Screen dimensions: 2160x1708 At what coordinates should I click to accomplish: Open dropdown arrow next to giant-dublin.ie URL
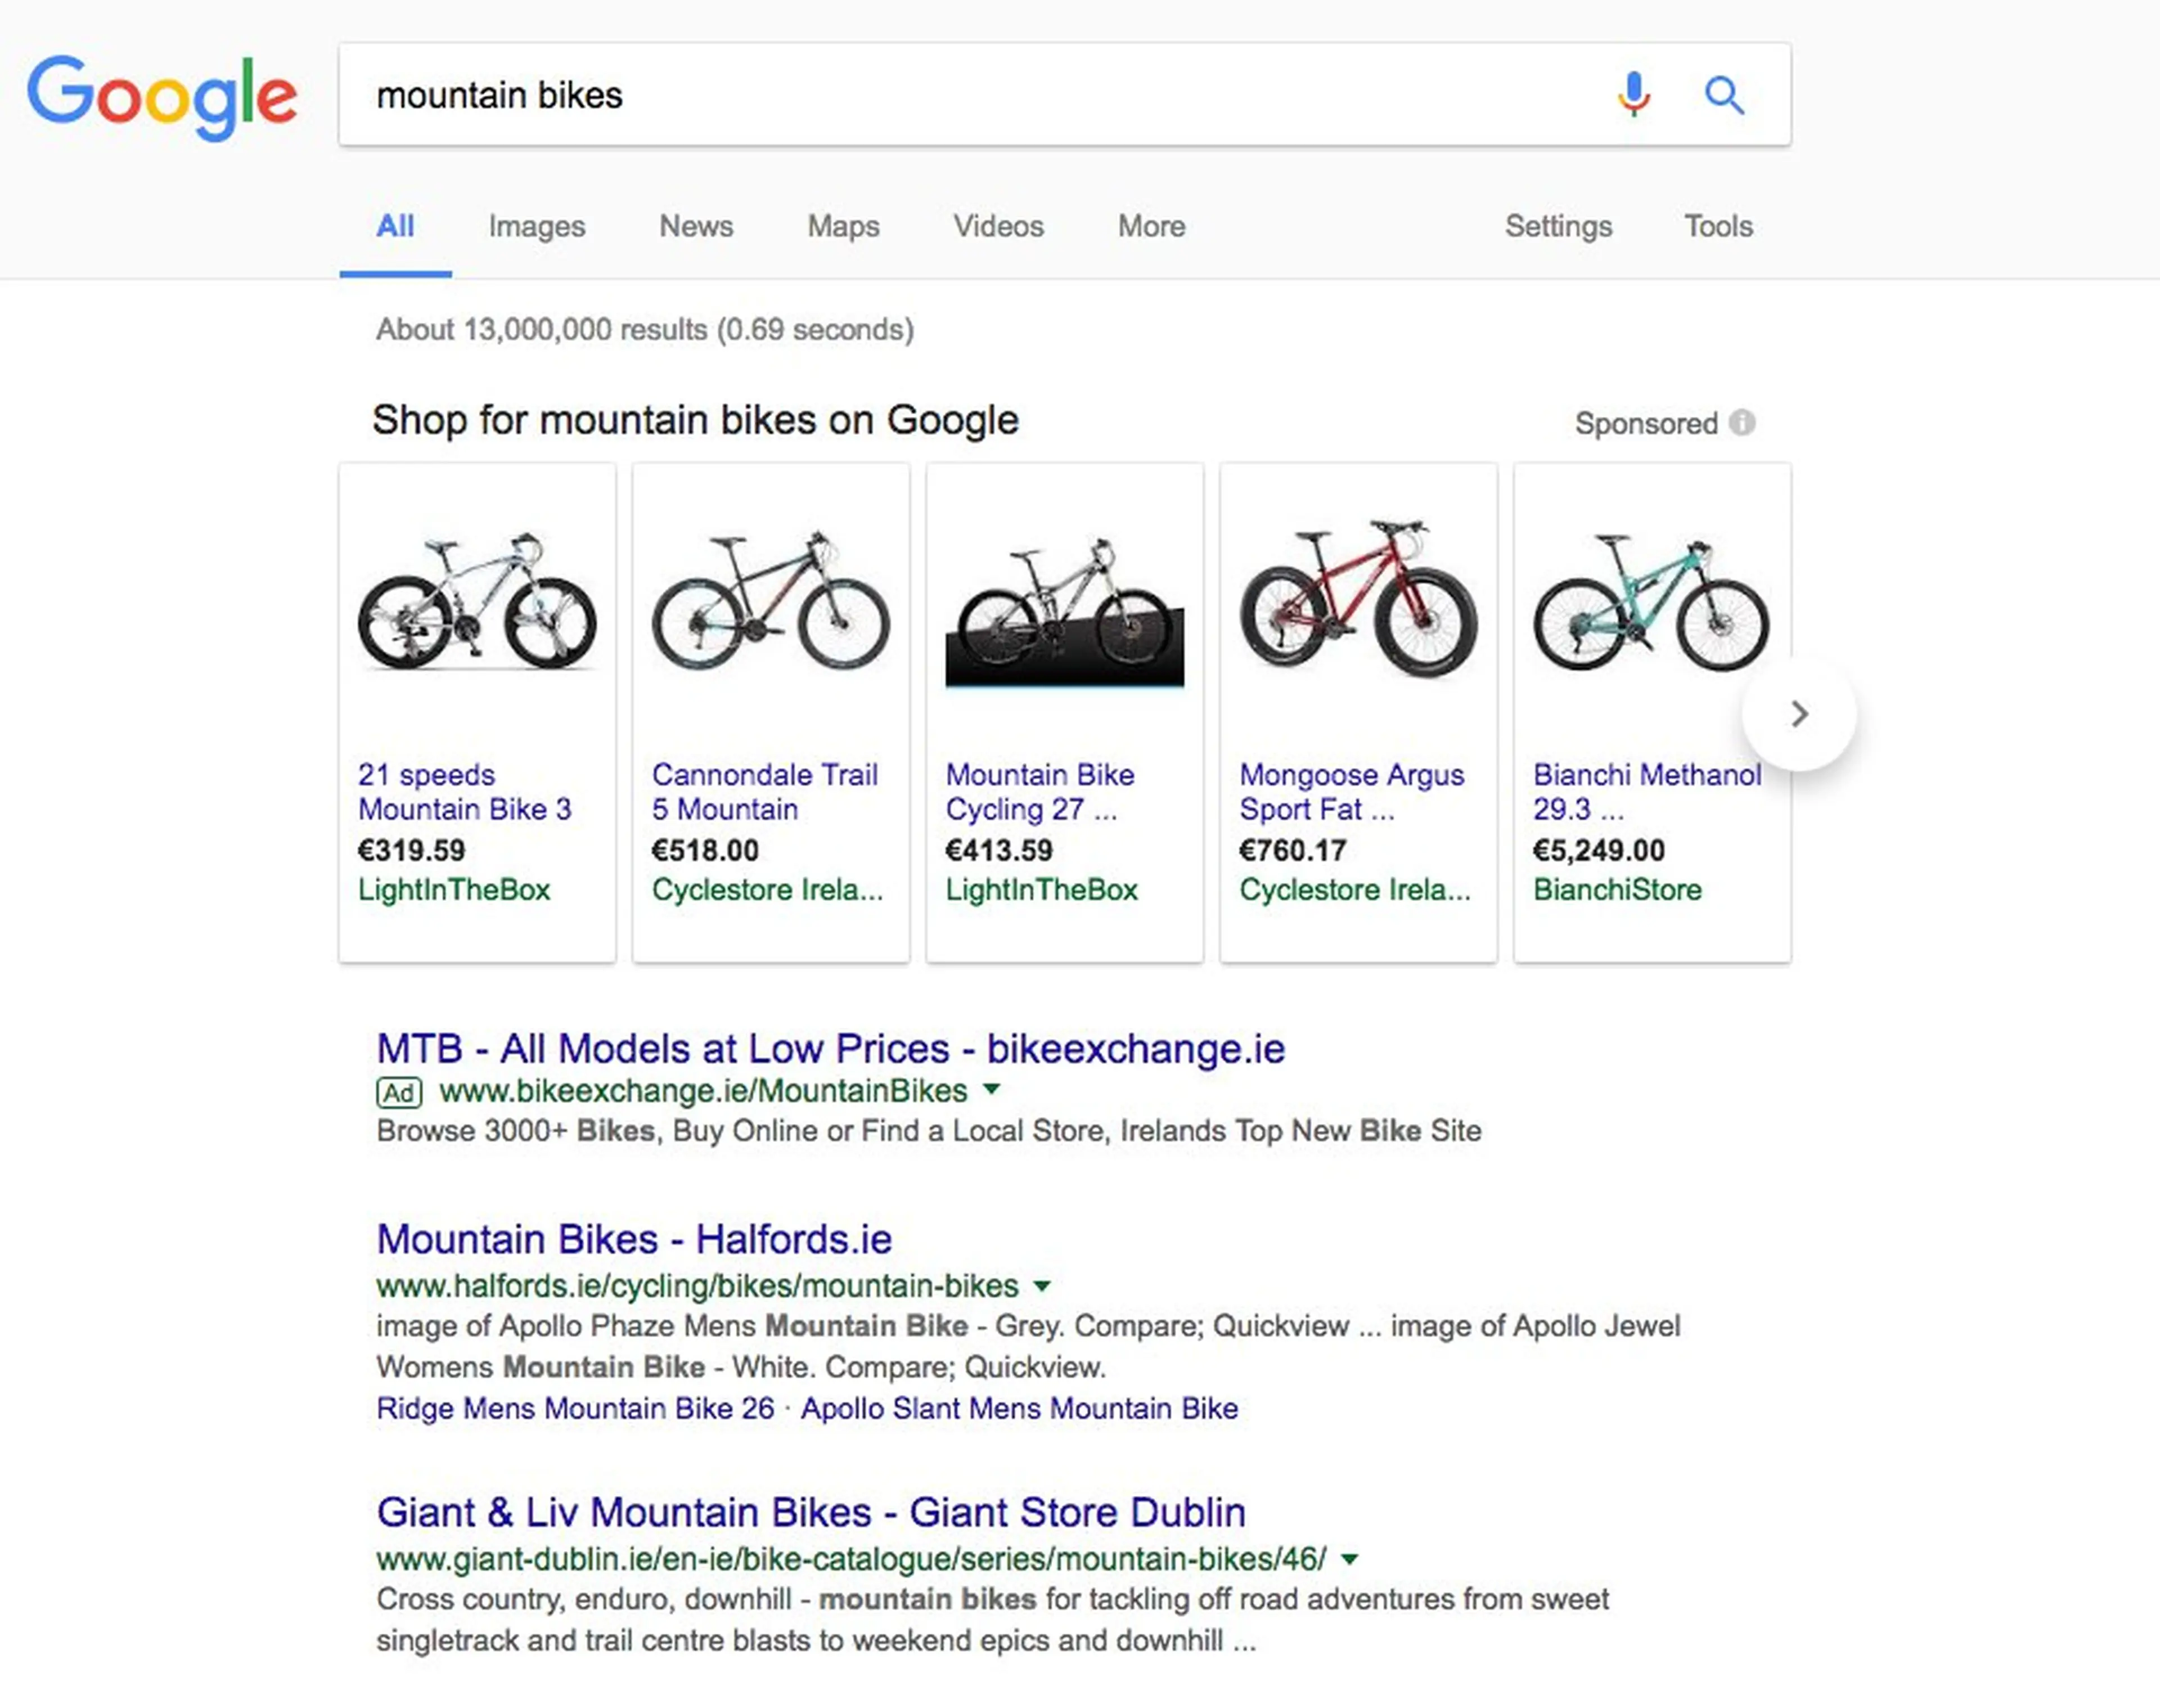click(x=1349, y=1558)
